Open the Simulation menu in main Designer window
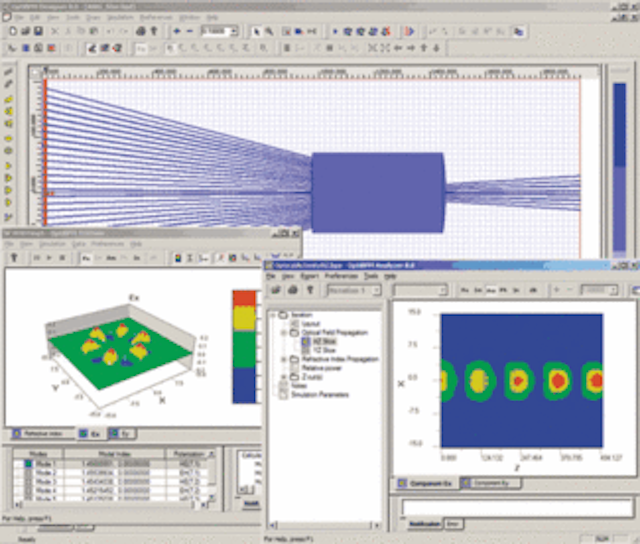 [120, 18]
